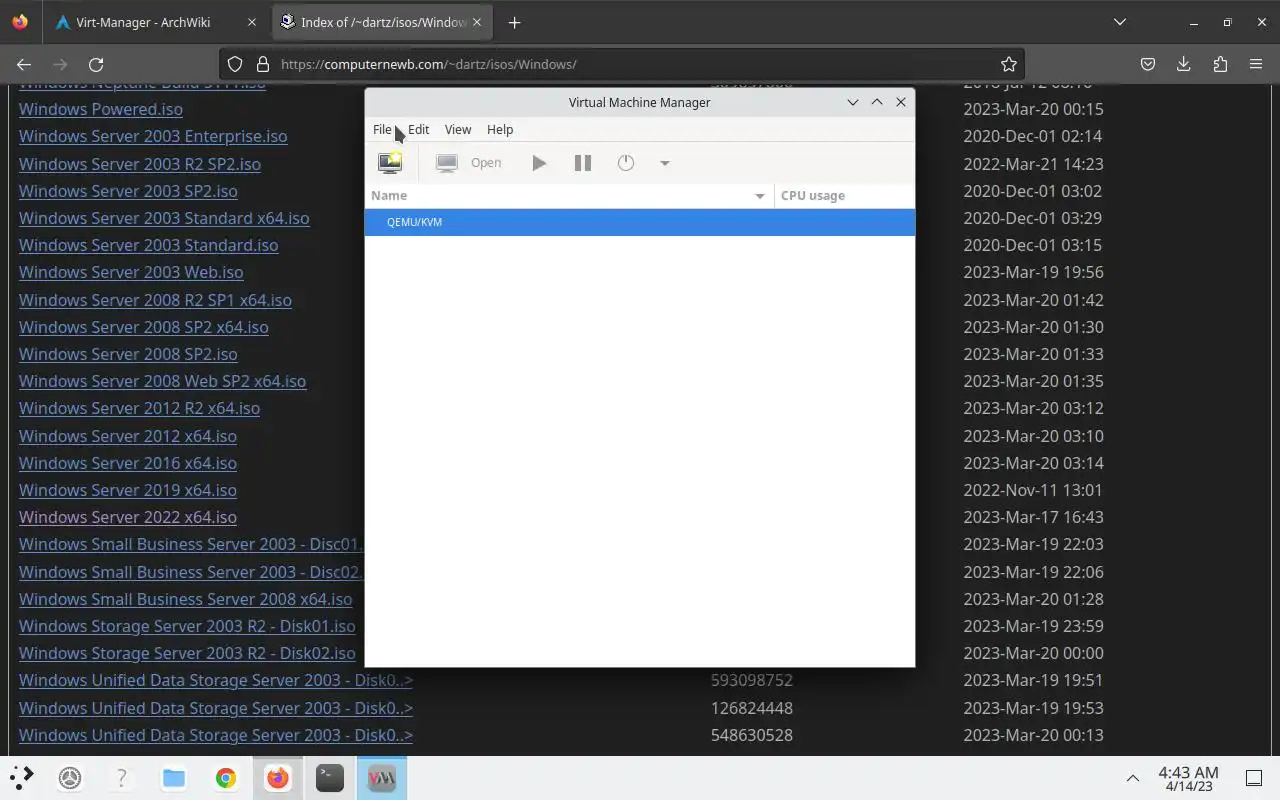This screenshot has width=1280, height=800.
Task: Open the application launcher in taskbar
Action: click(x=22, y=777)
